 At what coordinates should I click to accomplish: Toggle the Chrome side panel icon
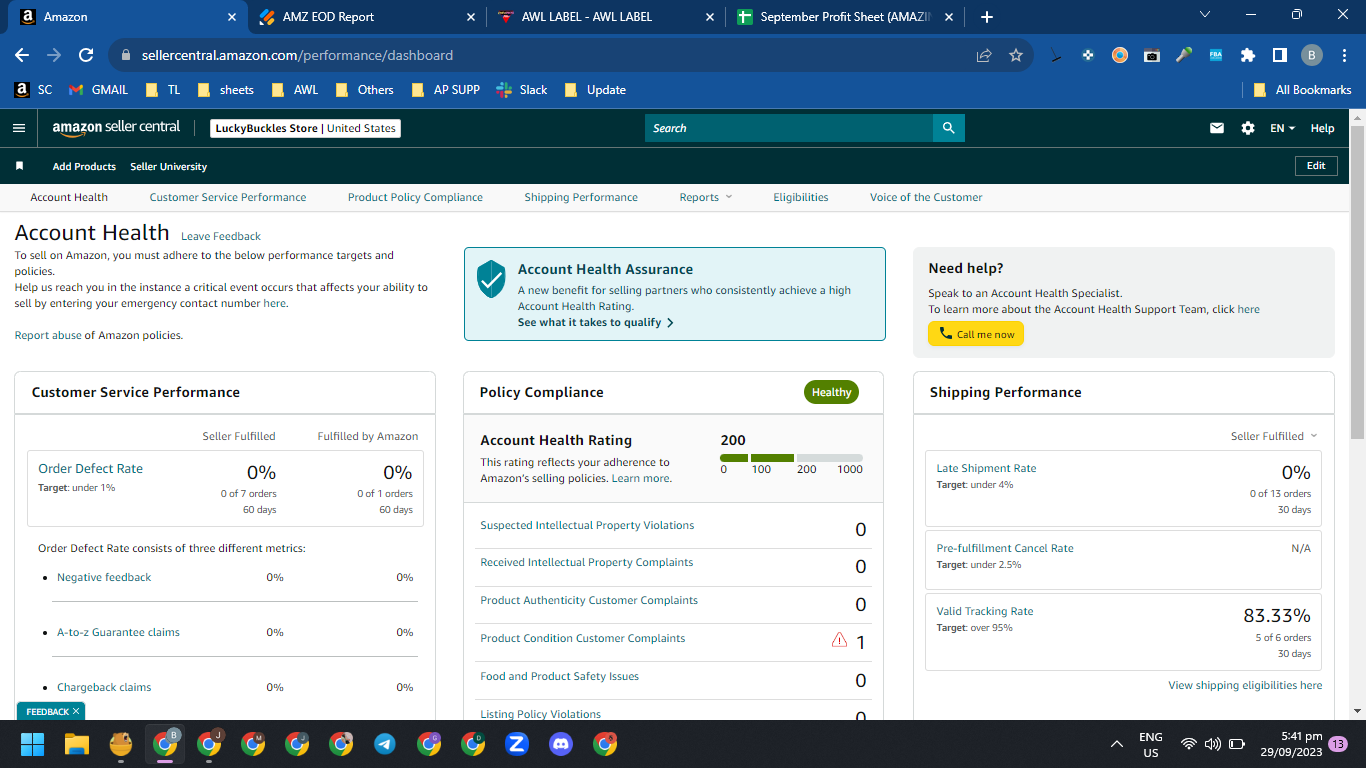pos(1279,55)
